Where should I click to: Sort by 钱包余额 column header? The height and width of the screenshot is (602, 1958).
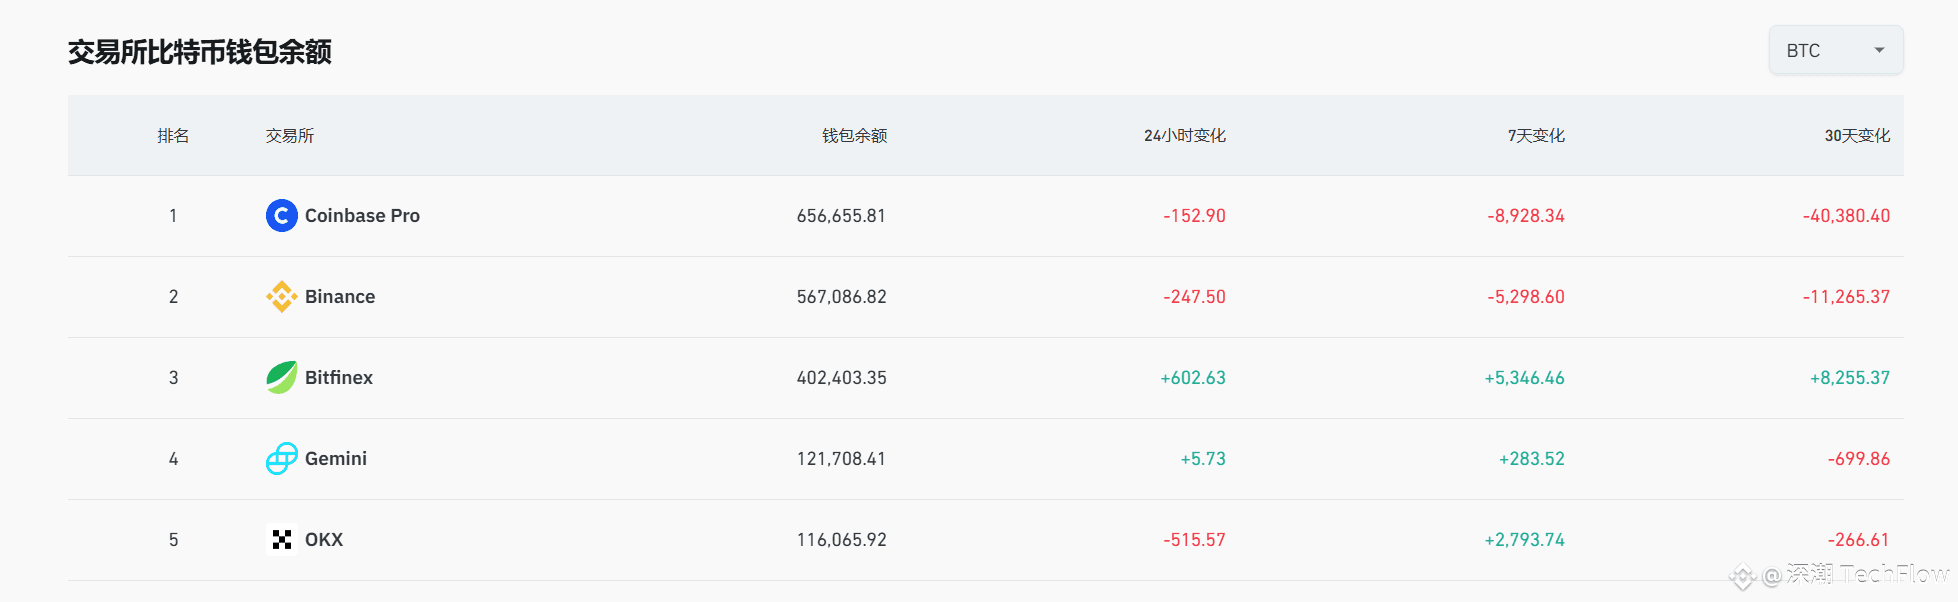coord(854,136)
